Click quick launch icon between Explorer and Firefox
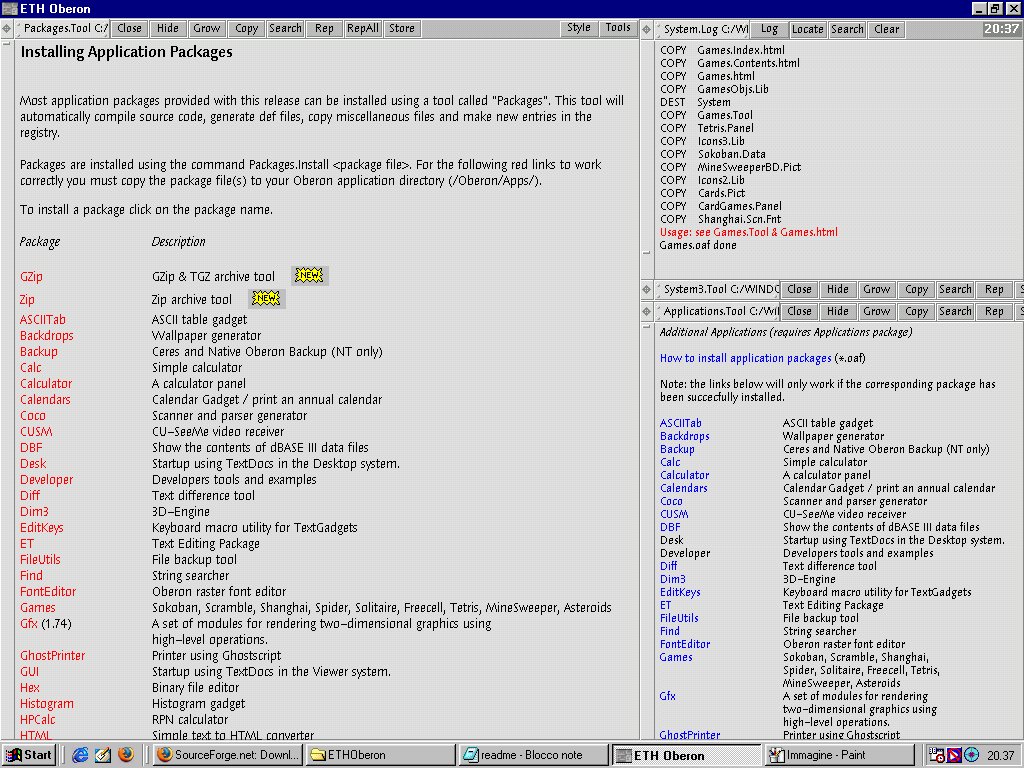The width and height of the screenshot is (1024, 768). pos(102,755)
